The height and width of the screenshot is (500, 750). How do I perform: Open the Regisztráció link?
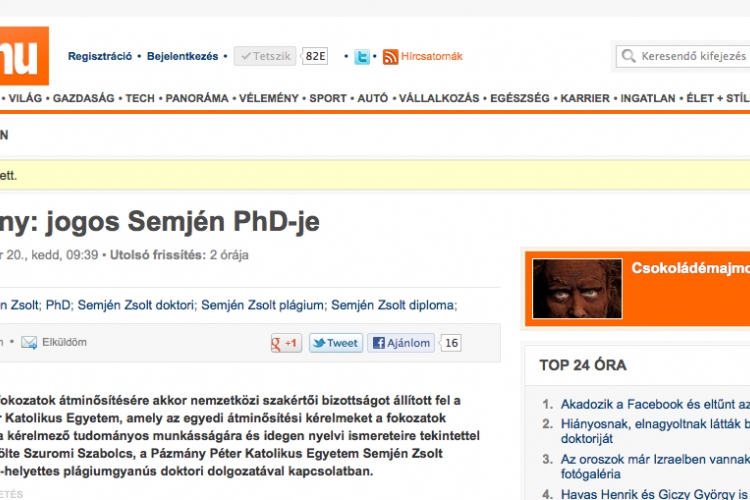pos(100,57)
